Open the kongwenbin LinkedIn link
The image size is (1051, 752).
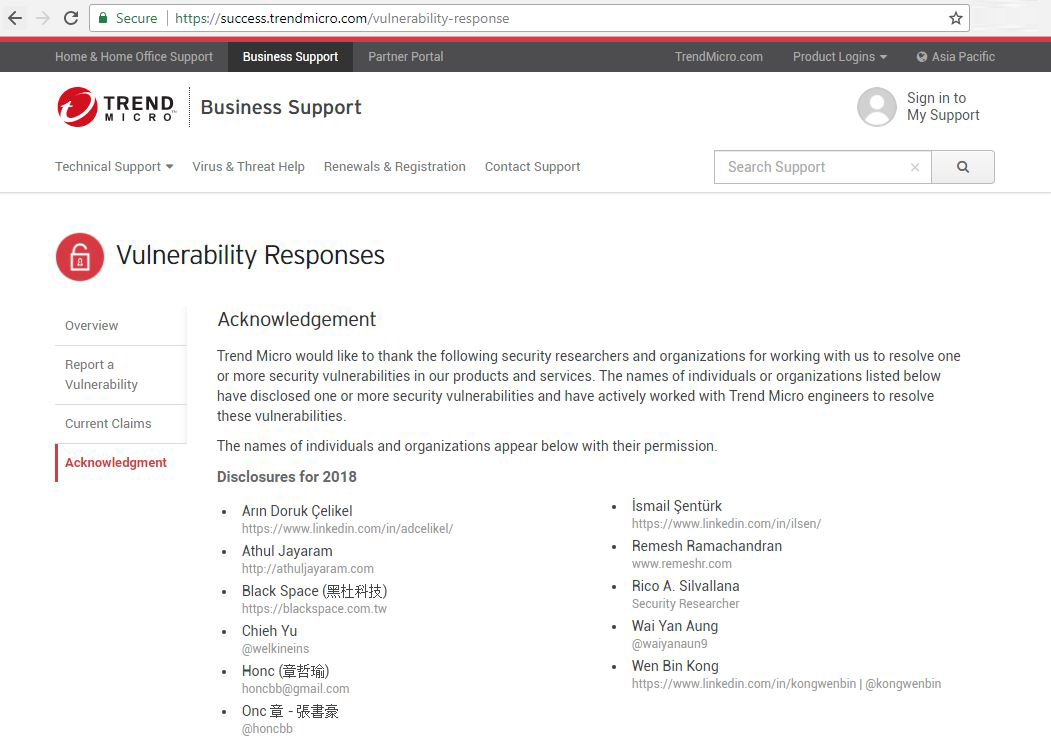point(744,684)
